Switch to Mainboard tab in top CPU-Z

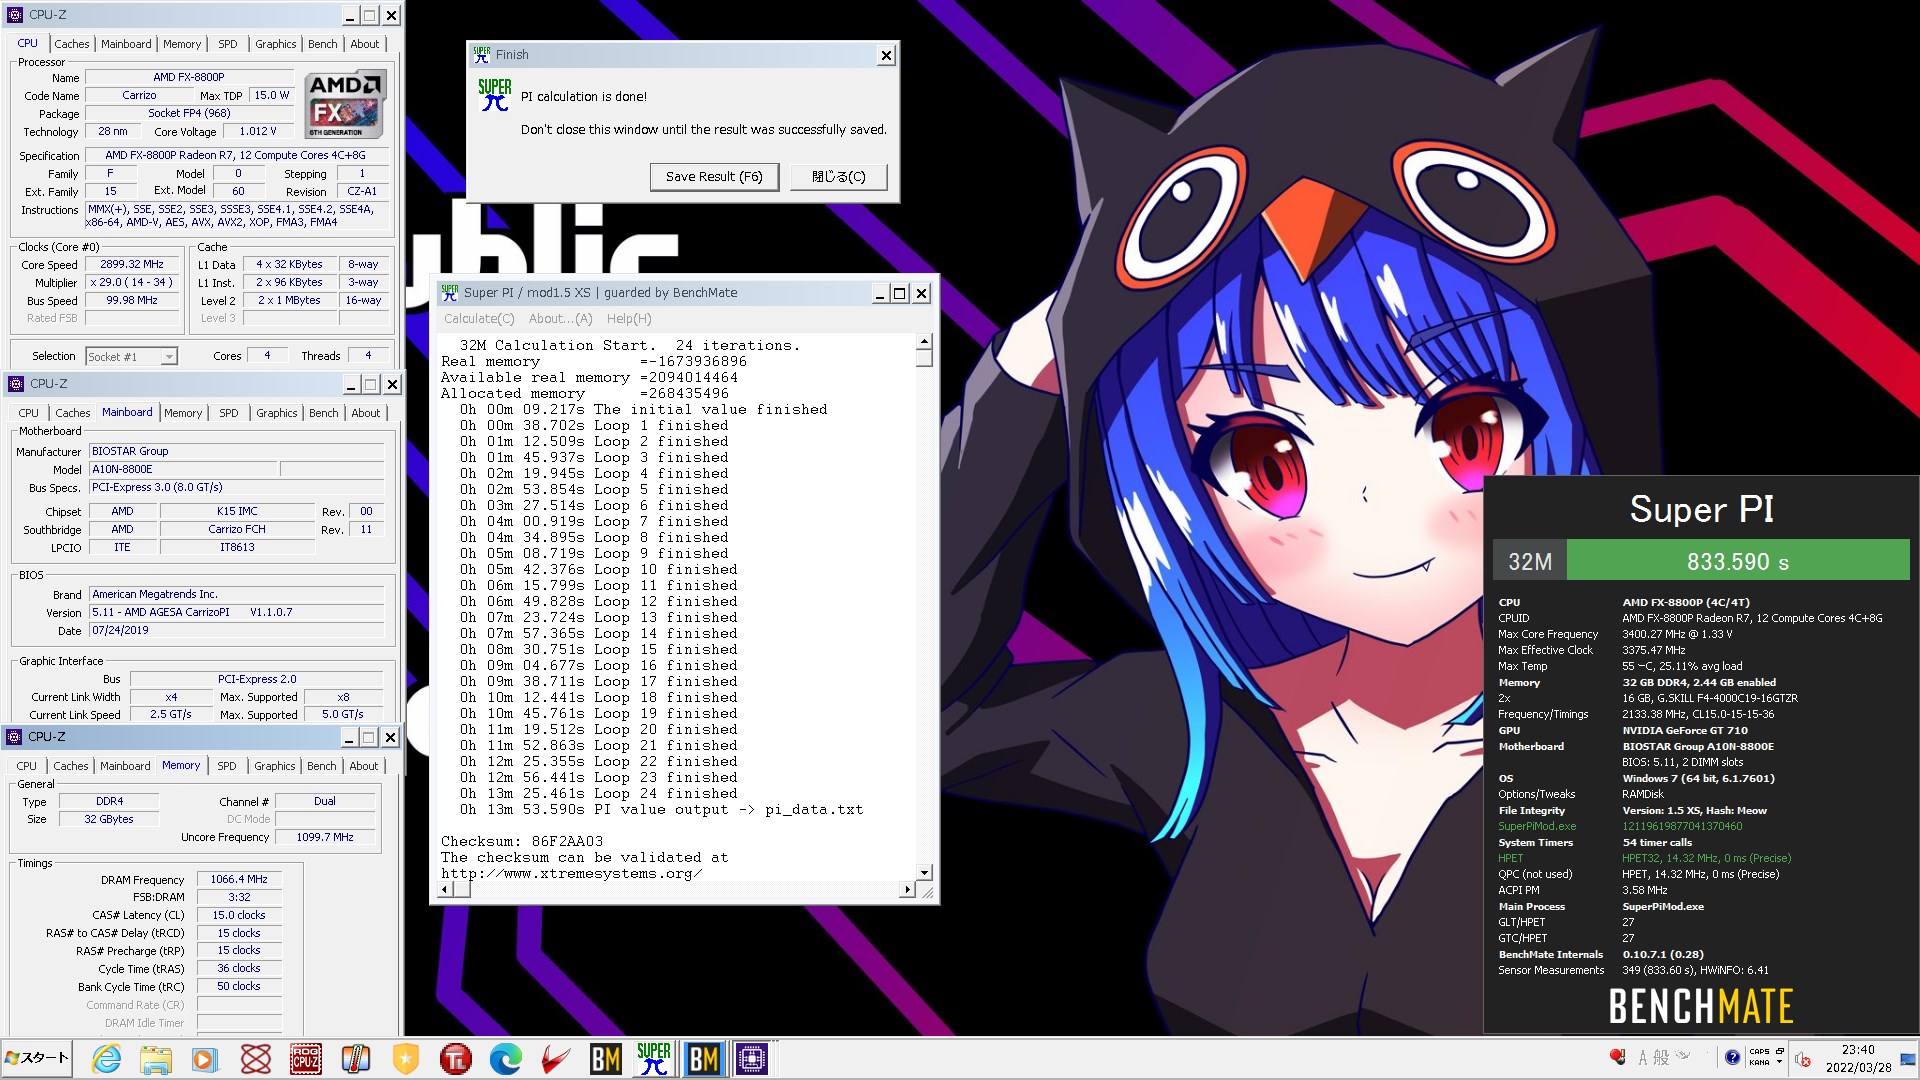coord(126,44)
